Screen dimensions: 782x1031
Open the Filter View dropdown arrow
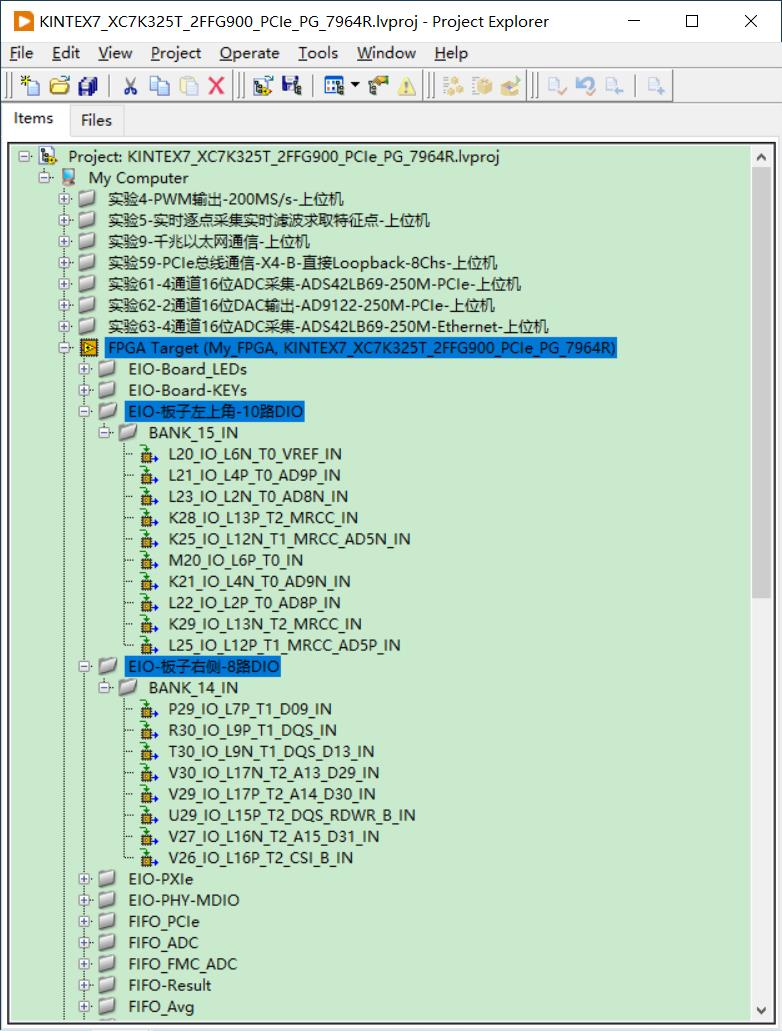tap(355, 85)
